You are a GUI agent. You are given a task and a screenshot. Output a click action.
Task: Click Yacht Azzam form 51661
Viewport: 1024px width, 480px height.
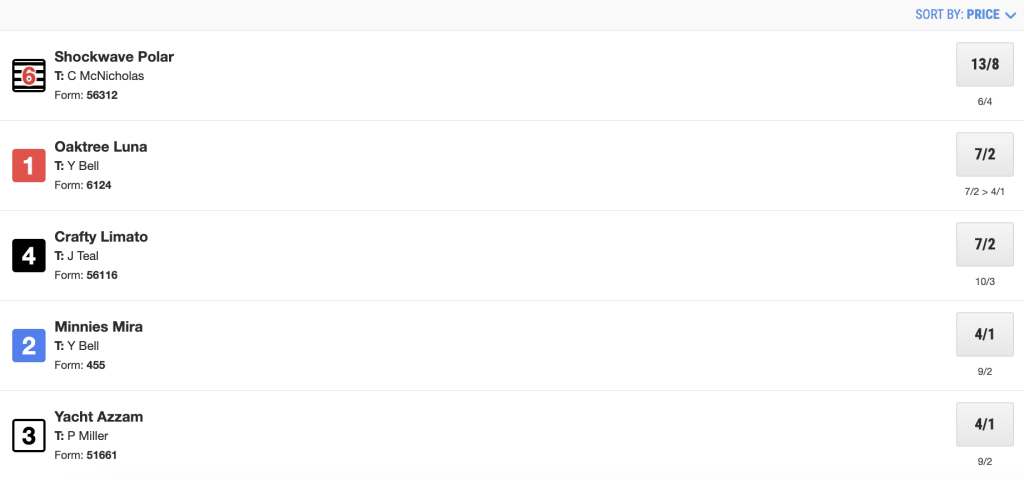[102, 455]
